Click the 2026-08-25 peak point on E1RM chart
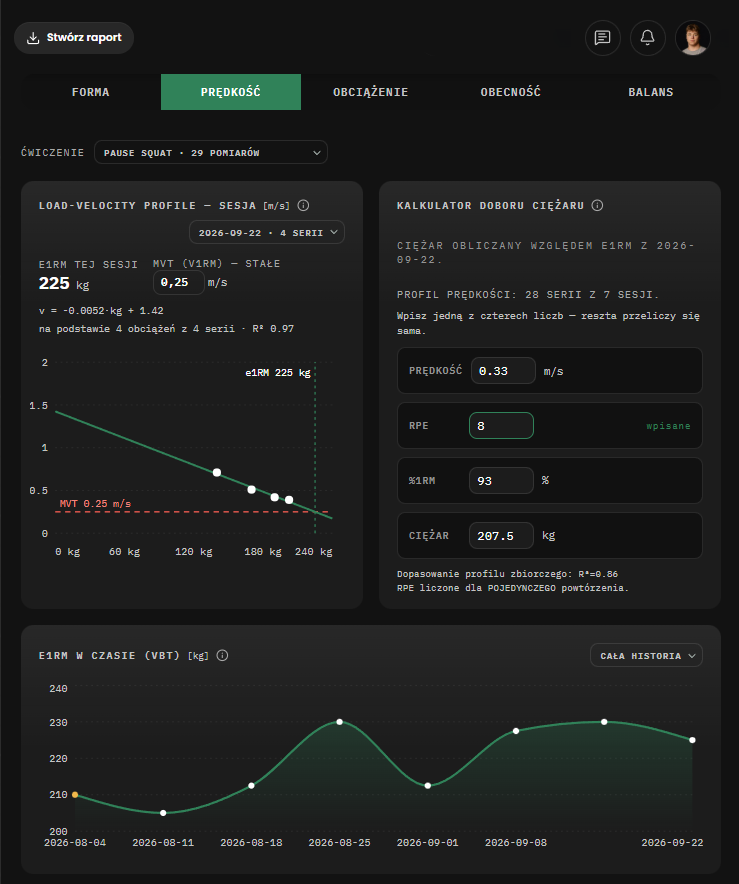This screenshot has width=739, height=884. 339,722
